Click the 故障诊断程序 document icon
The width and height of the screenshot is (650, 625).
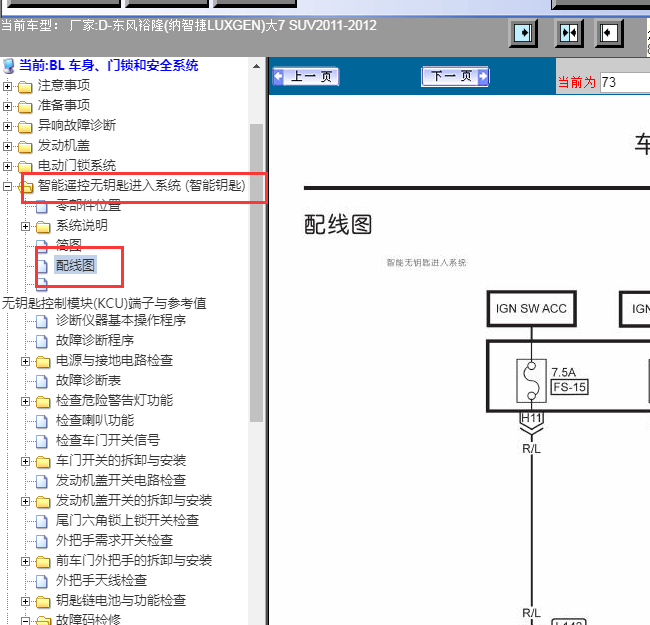coord(41,341)
